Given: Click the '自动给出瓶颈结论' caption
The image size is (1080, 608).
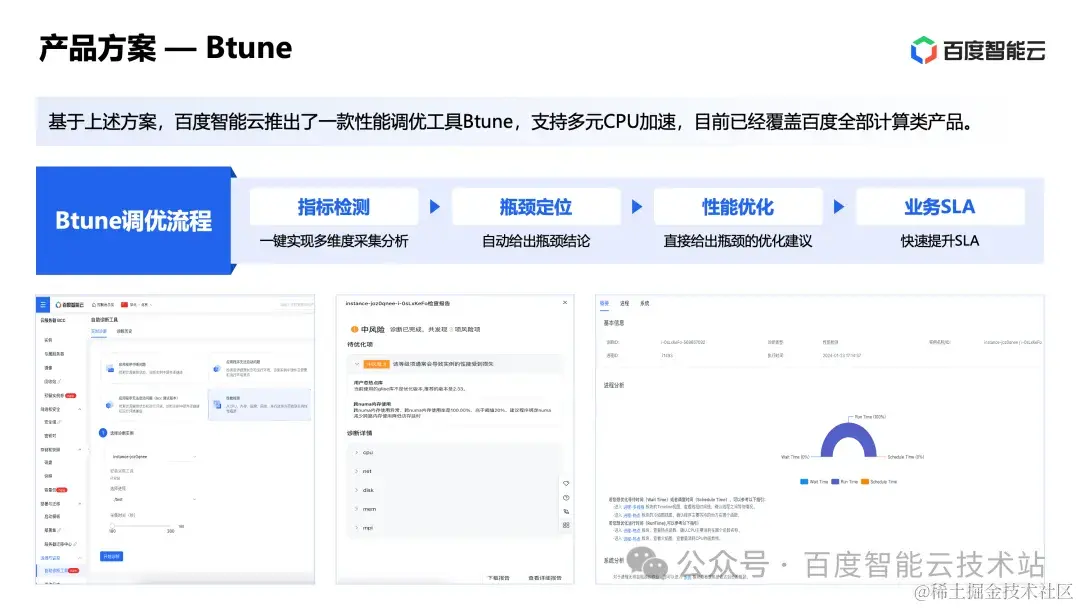Looking at the screenshot, I should [536, 241].
